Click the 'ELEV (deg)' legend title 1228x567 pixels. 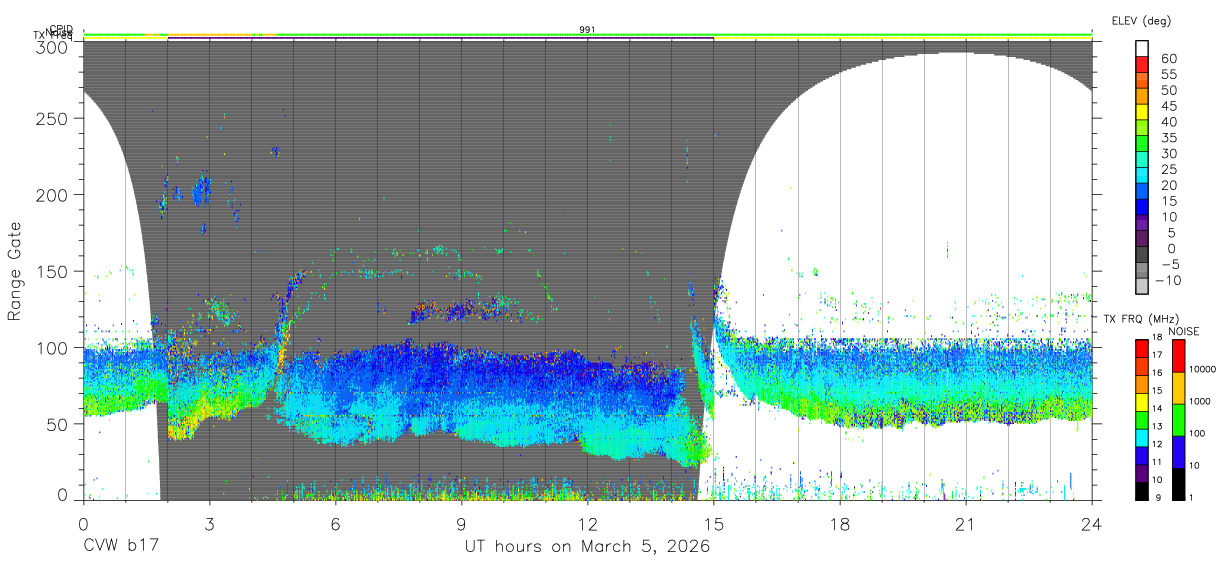[1141, 21]
